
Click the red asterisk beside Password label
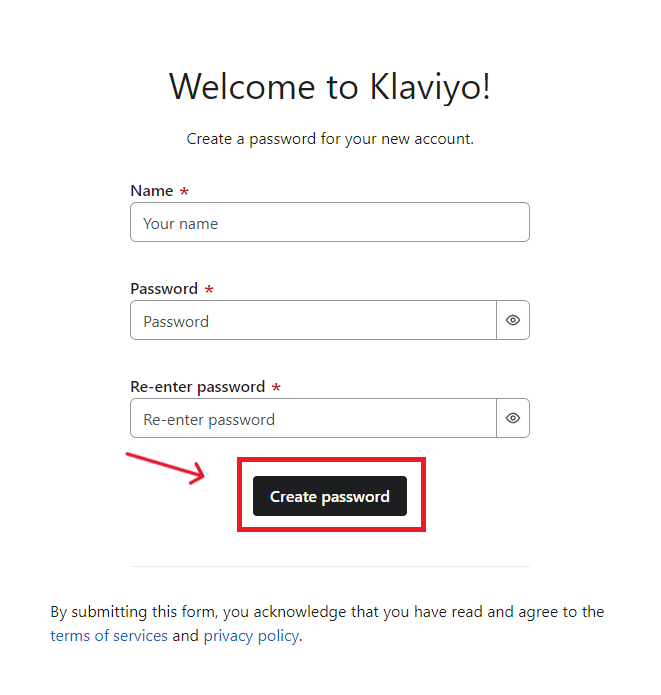[209, 289]
